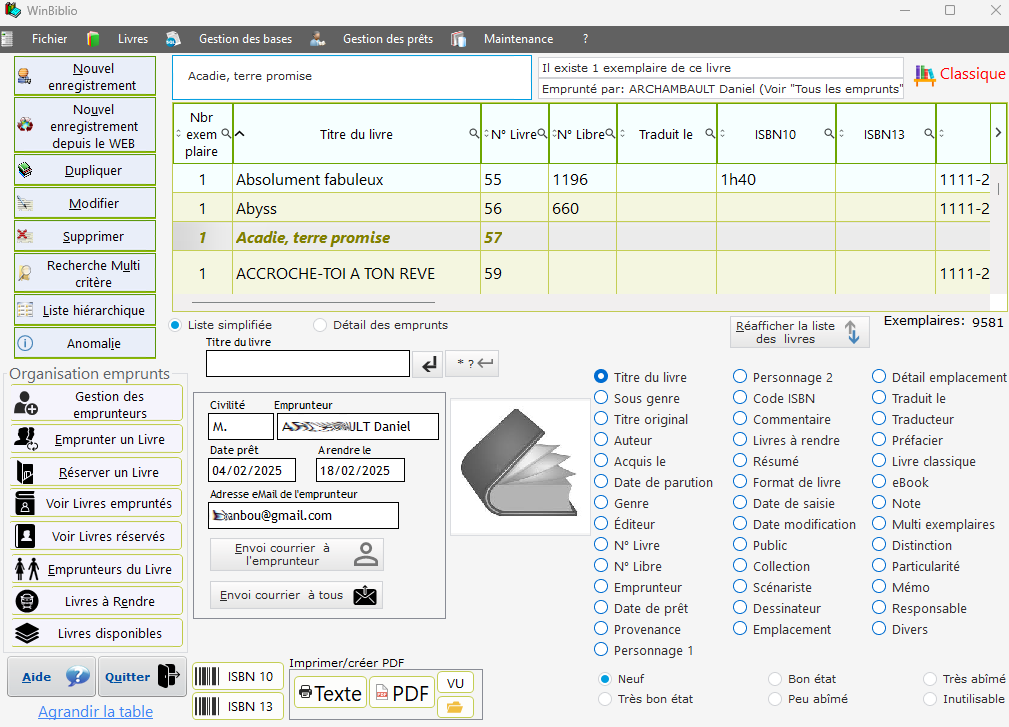Open the Livres menu
The width and height of the screenshot is (1009, 727).
point(133,39)
